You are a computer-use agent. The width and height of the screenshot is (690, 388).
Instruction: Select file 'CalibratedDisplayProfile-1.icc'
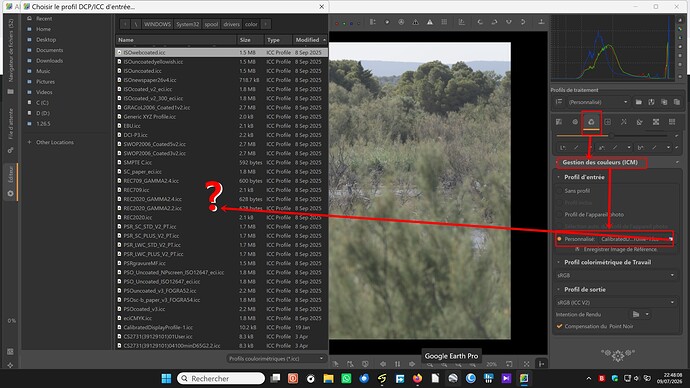pyautogui.click(x=221, y=327)
